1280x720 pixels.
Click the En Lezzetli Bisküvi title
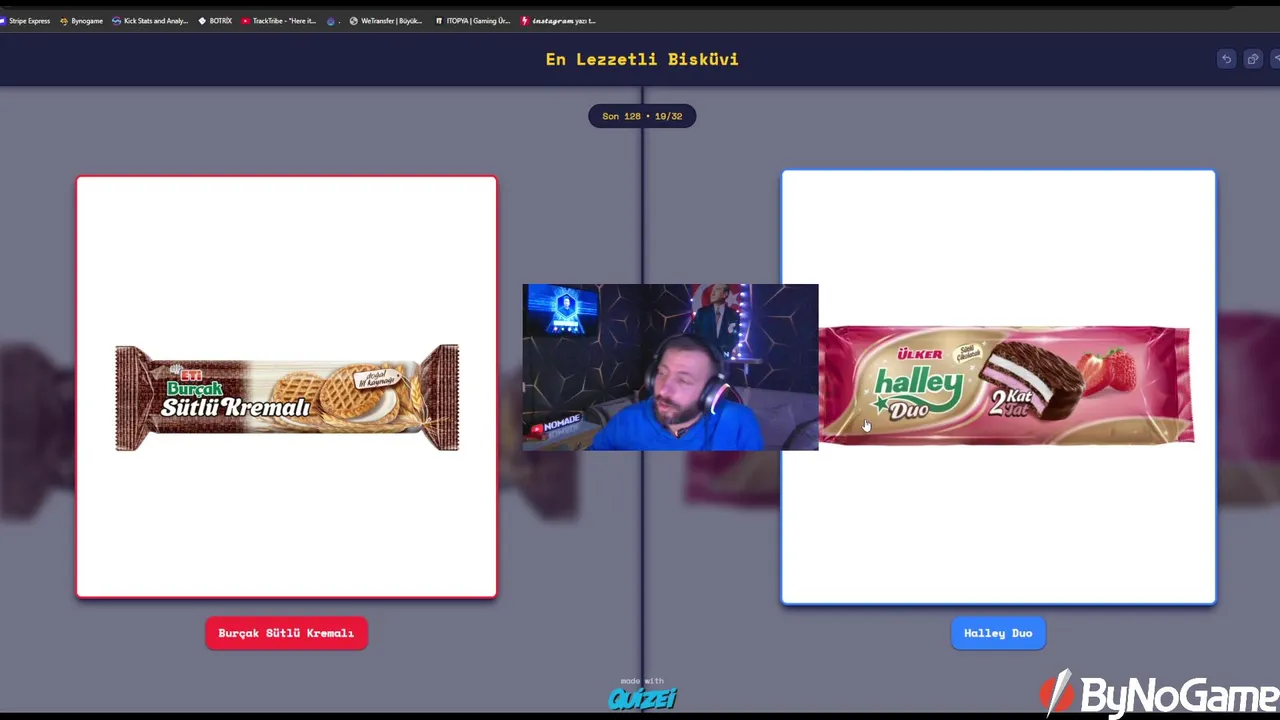pyautogui.click(x=642, y=59)
